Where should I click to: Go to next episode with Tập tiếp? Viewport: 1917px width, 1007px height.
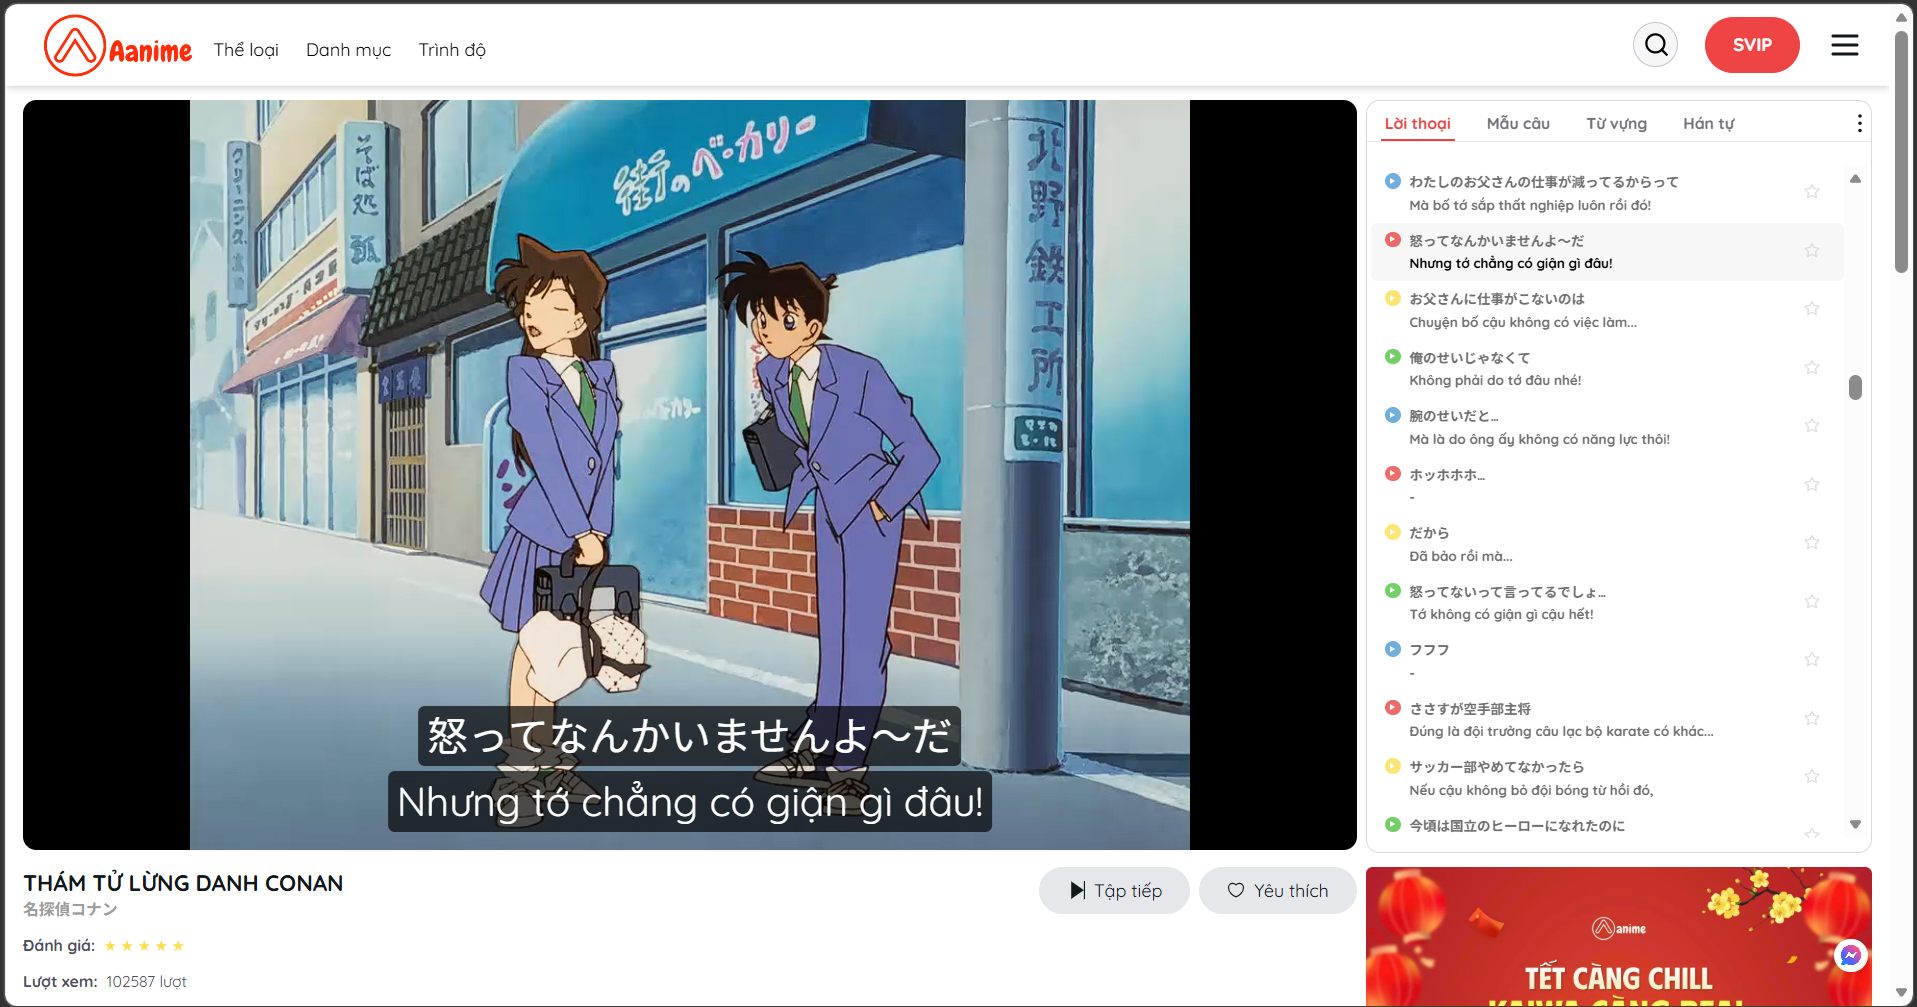coord(1114,890)
